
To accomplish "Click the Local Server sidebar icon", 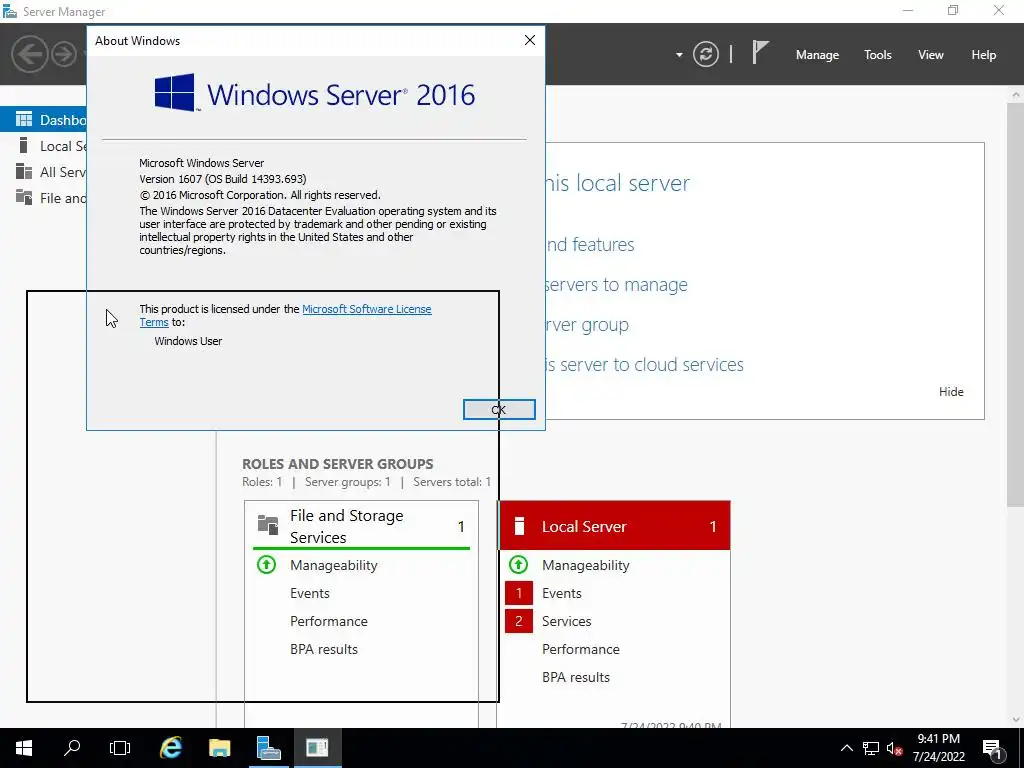I will 24,145.
